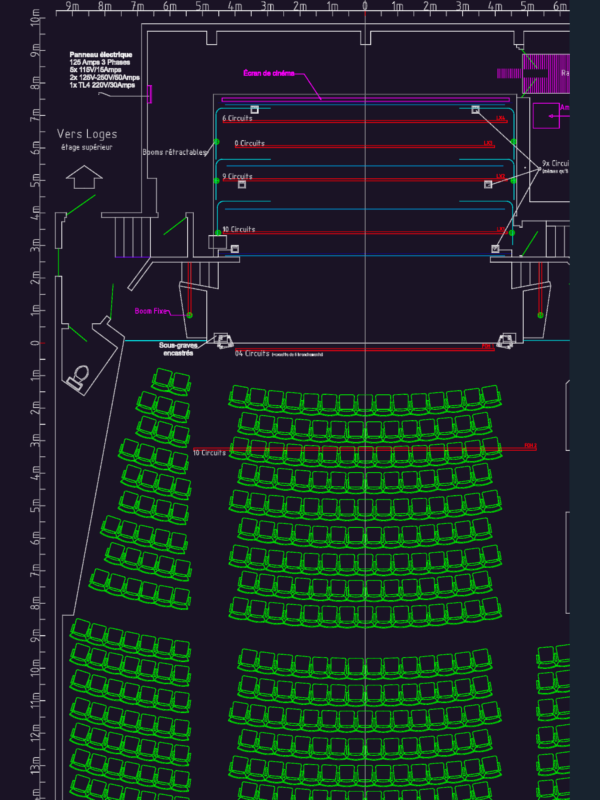Screen dimensions: 600x800
Task: Select the staircase left of the stage
Action: [133, 237]
